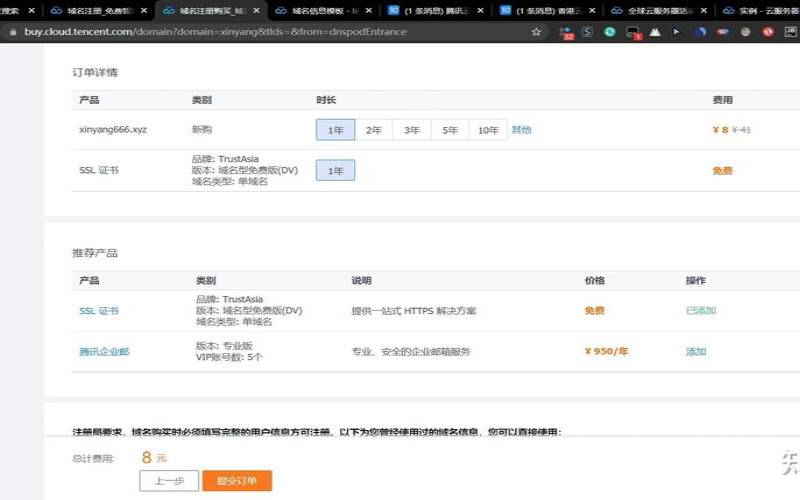
Task: Click the 说明 column header
Action: [x=361, y=281]
